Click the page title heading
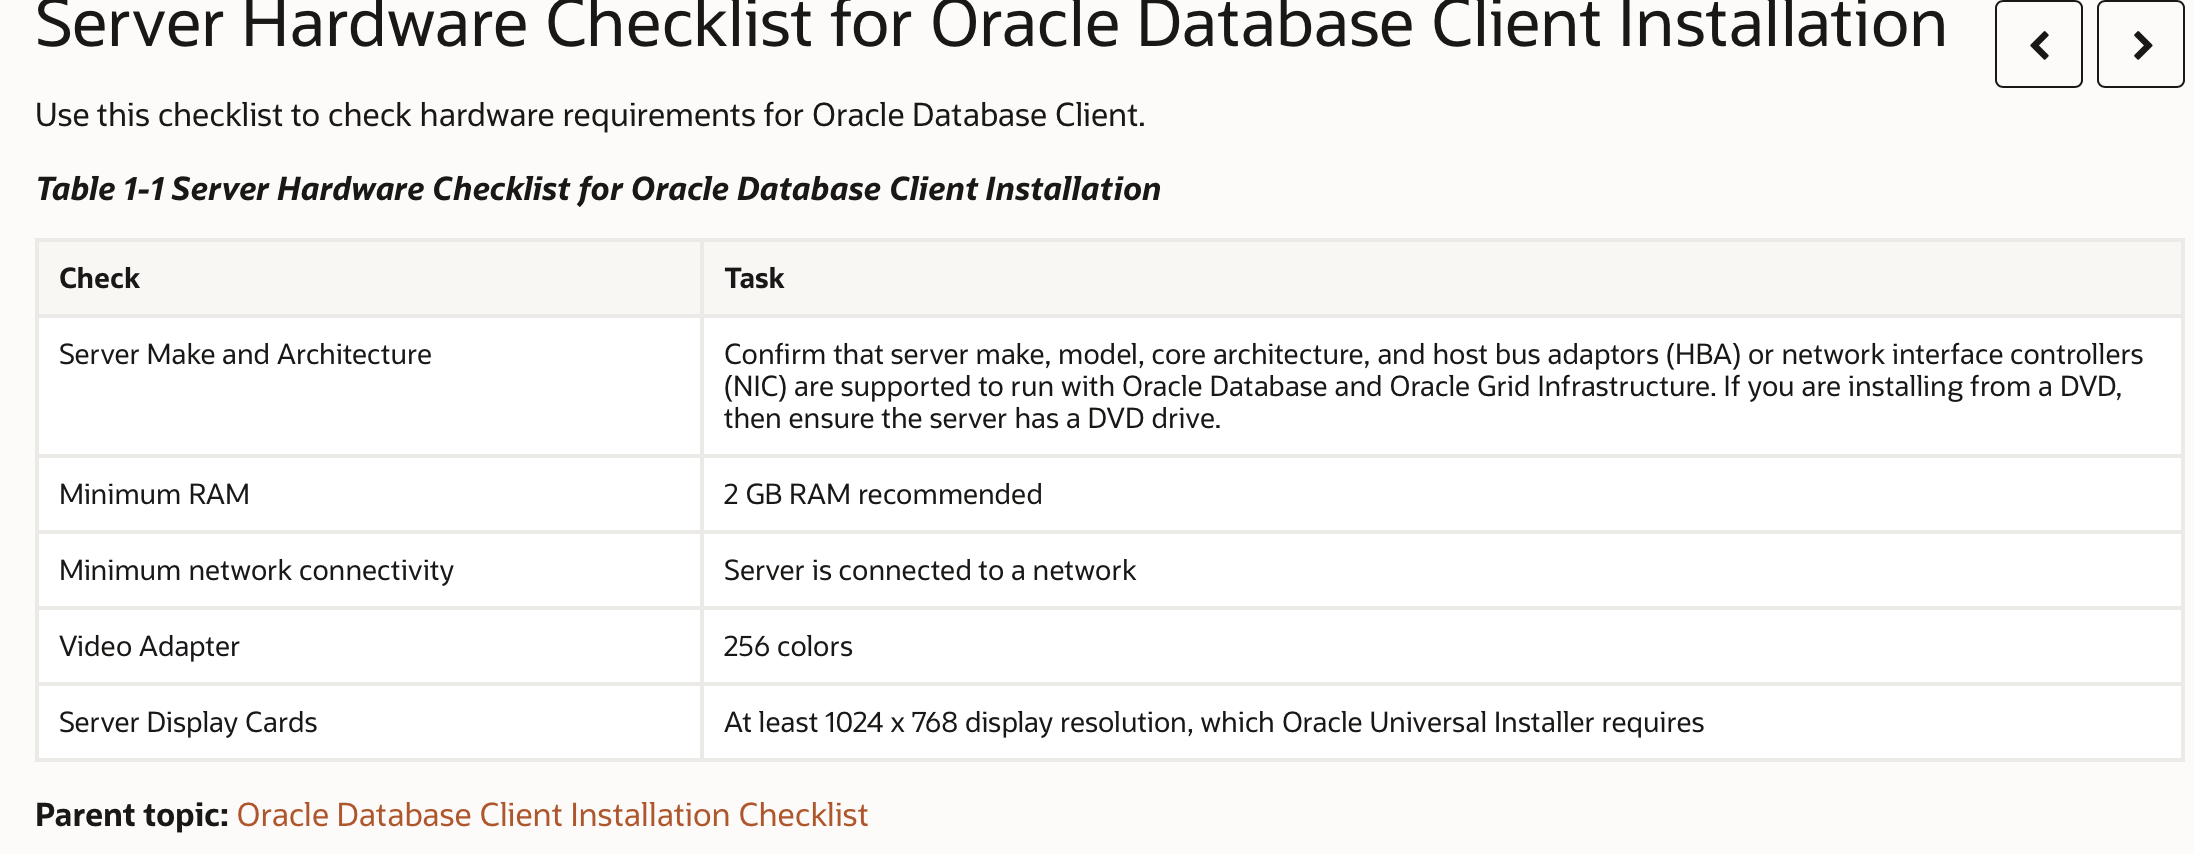 point(990,26)
